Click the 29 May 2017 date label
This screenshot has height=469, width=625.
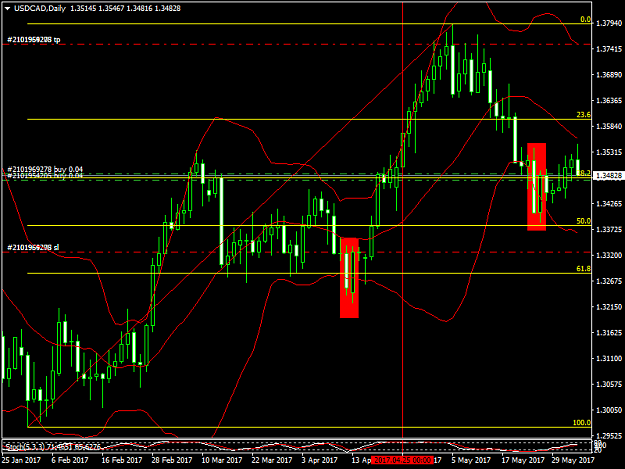573,460
